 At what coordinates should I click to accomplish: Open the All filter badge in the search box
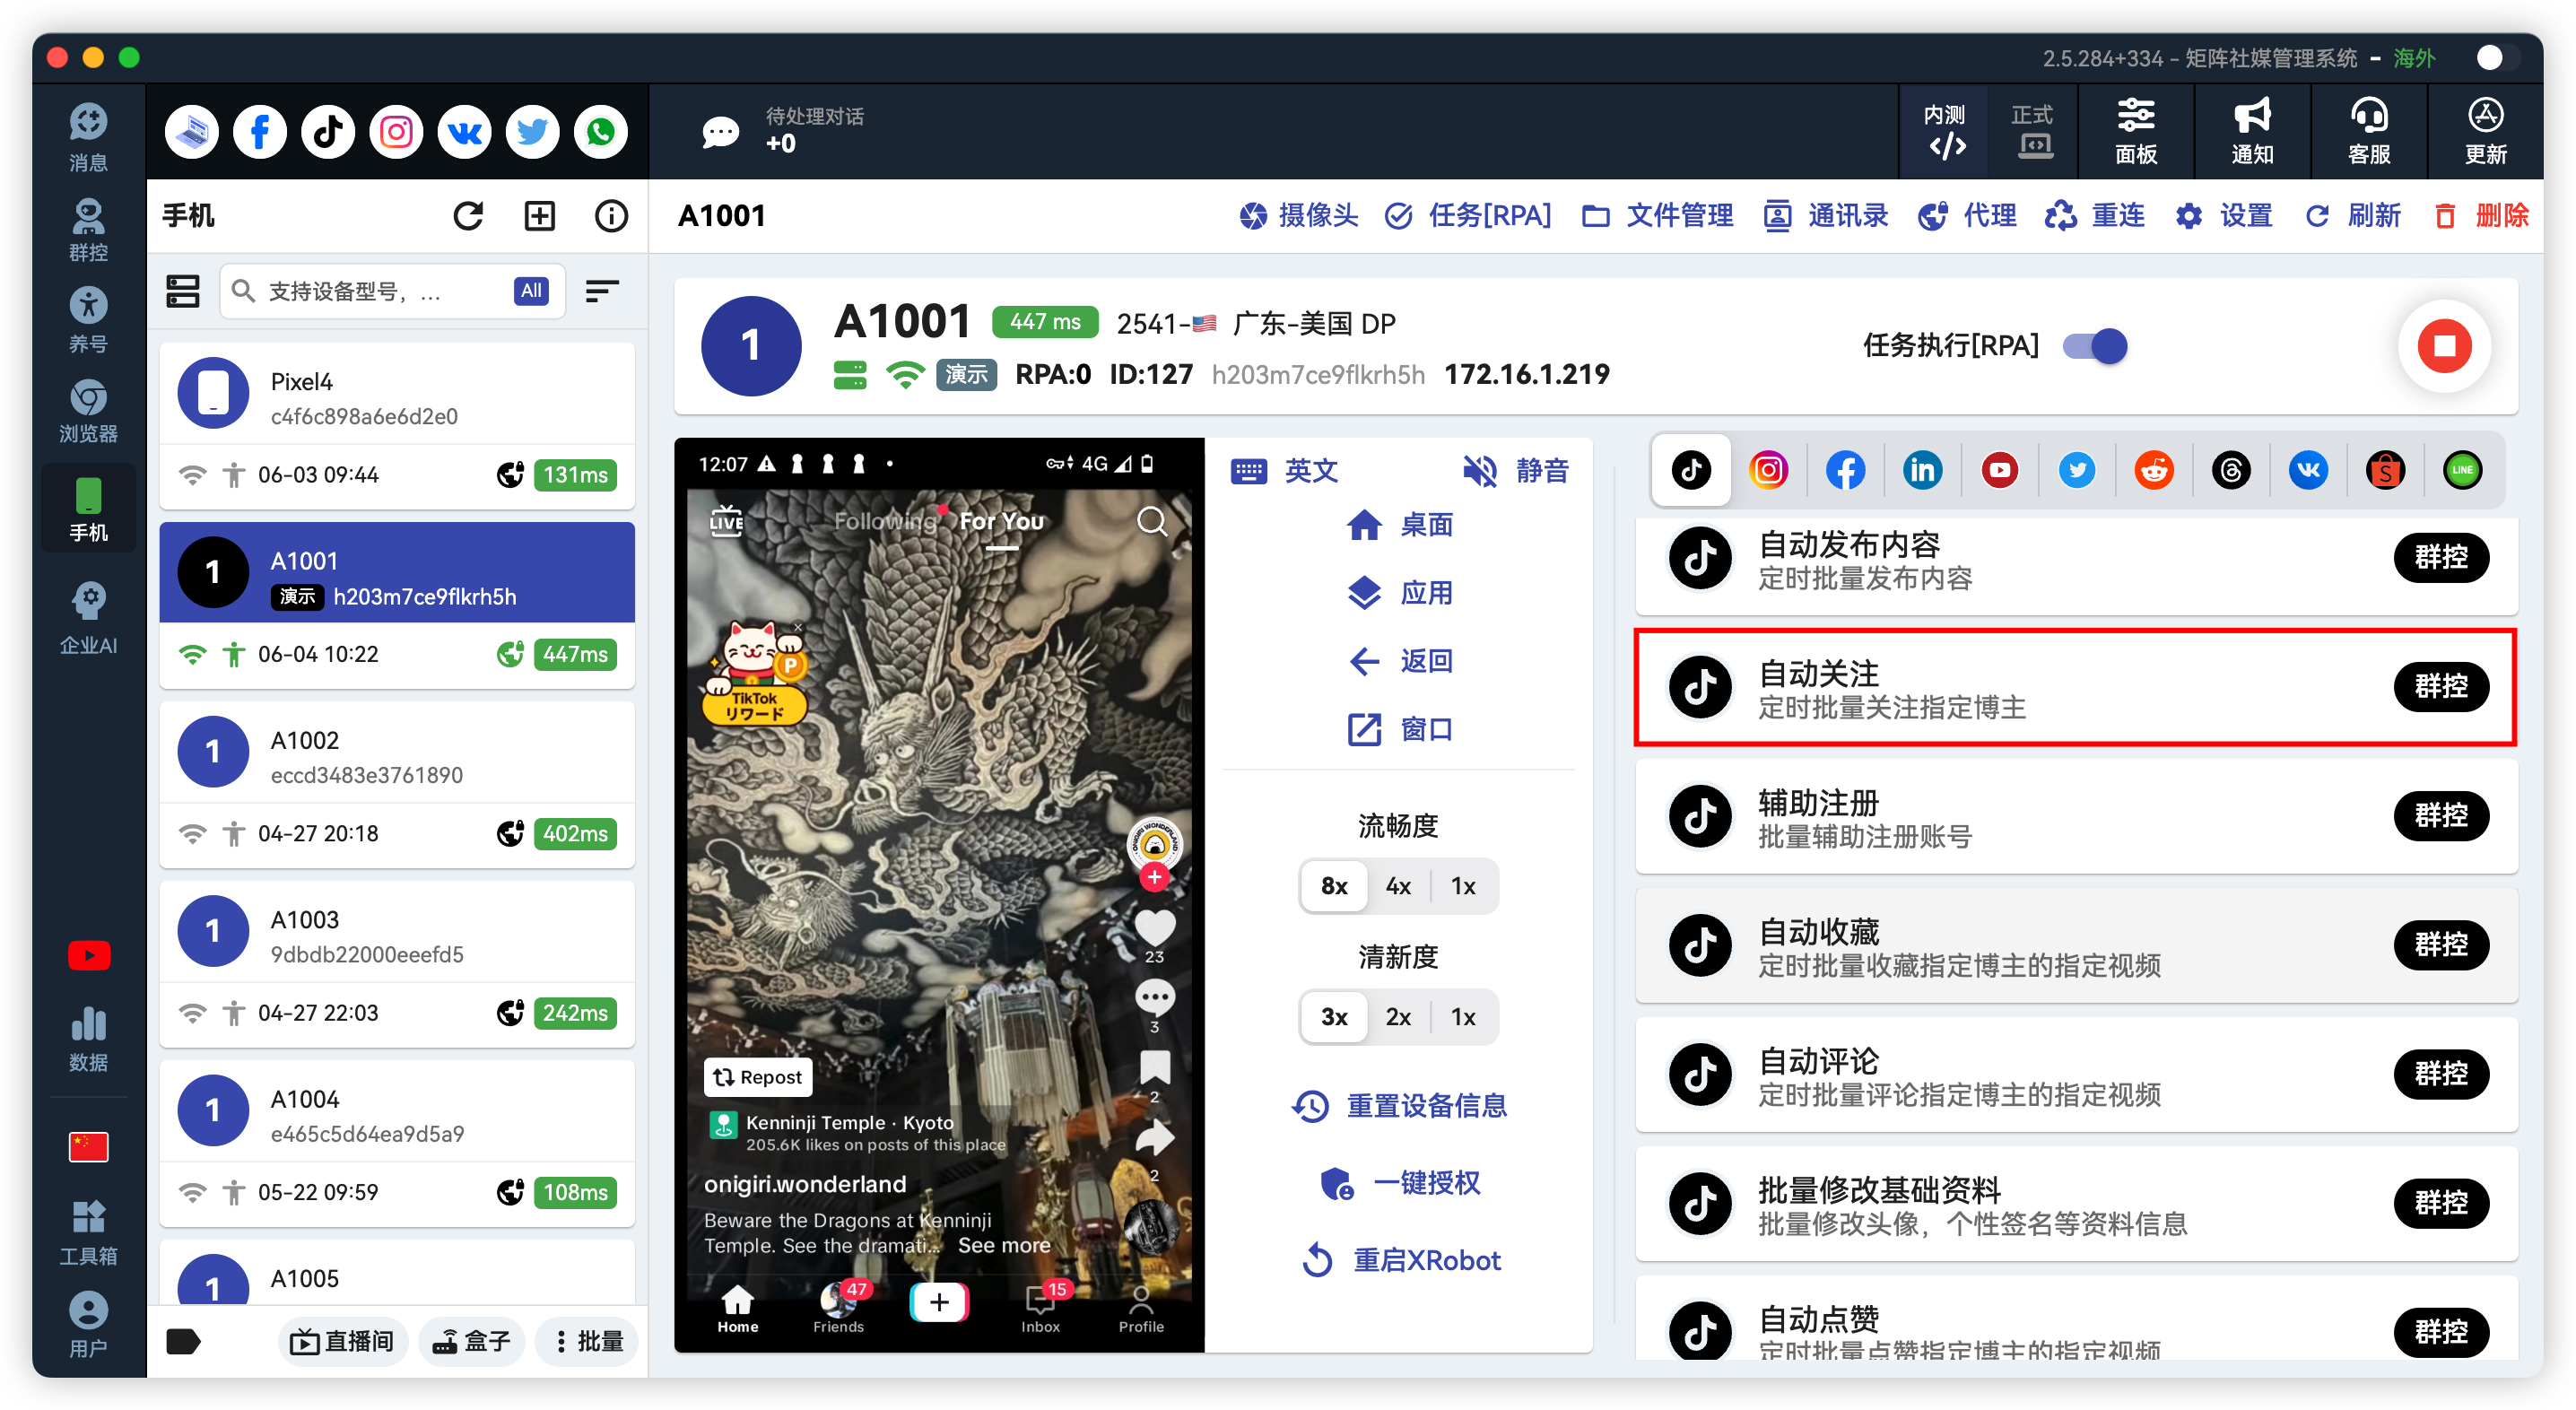click(x=531, y=291)
